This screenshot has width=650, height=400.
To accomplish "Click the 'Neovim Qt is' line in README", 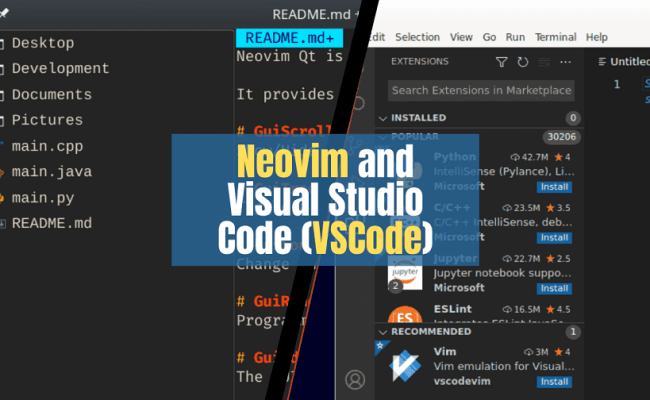I will 289,56.
